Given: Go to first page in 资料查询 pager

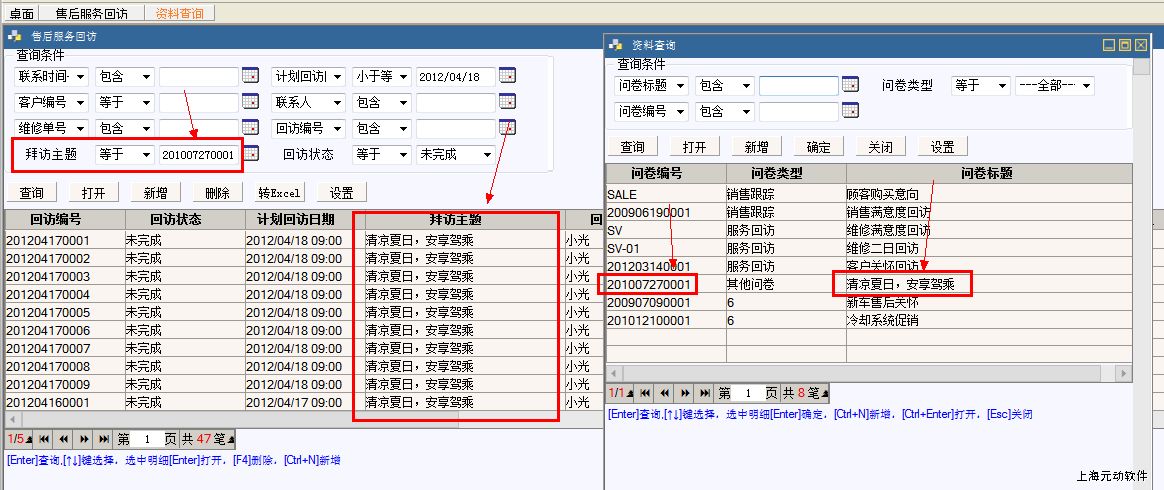Looking at the screenshot, I should coord(646,393).
